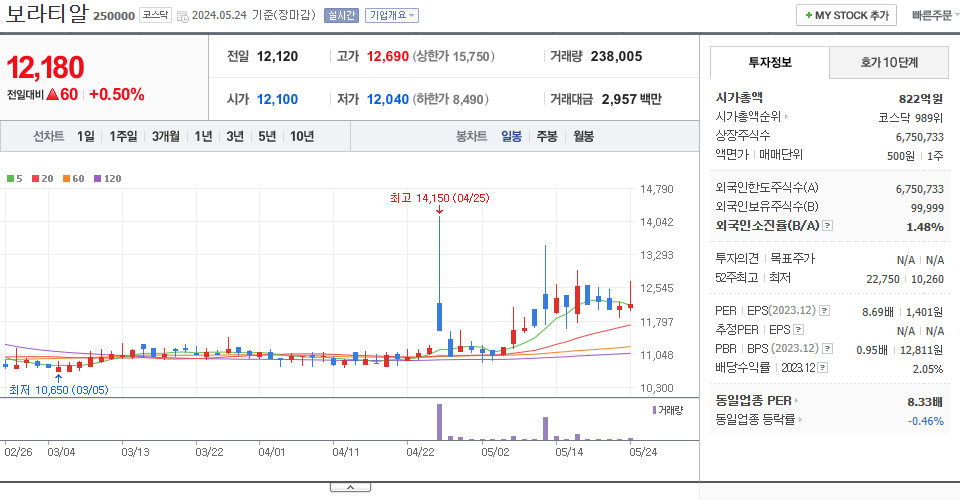
Task: Click the current price 12,180
Action: (x=45, y=67)
